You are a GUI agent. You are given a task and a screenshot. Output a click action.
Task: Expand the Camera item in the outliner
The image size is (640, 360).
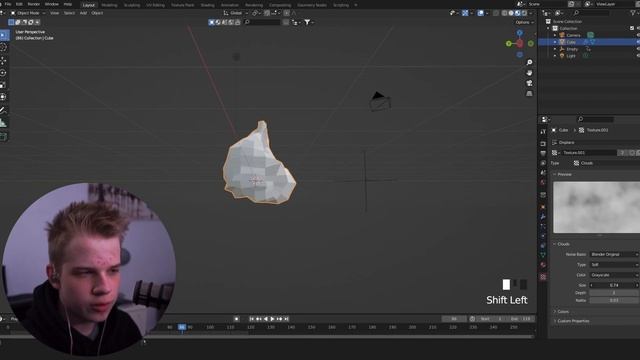(555, 35)
